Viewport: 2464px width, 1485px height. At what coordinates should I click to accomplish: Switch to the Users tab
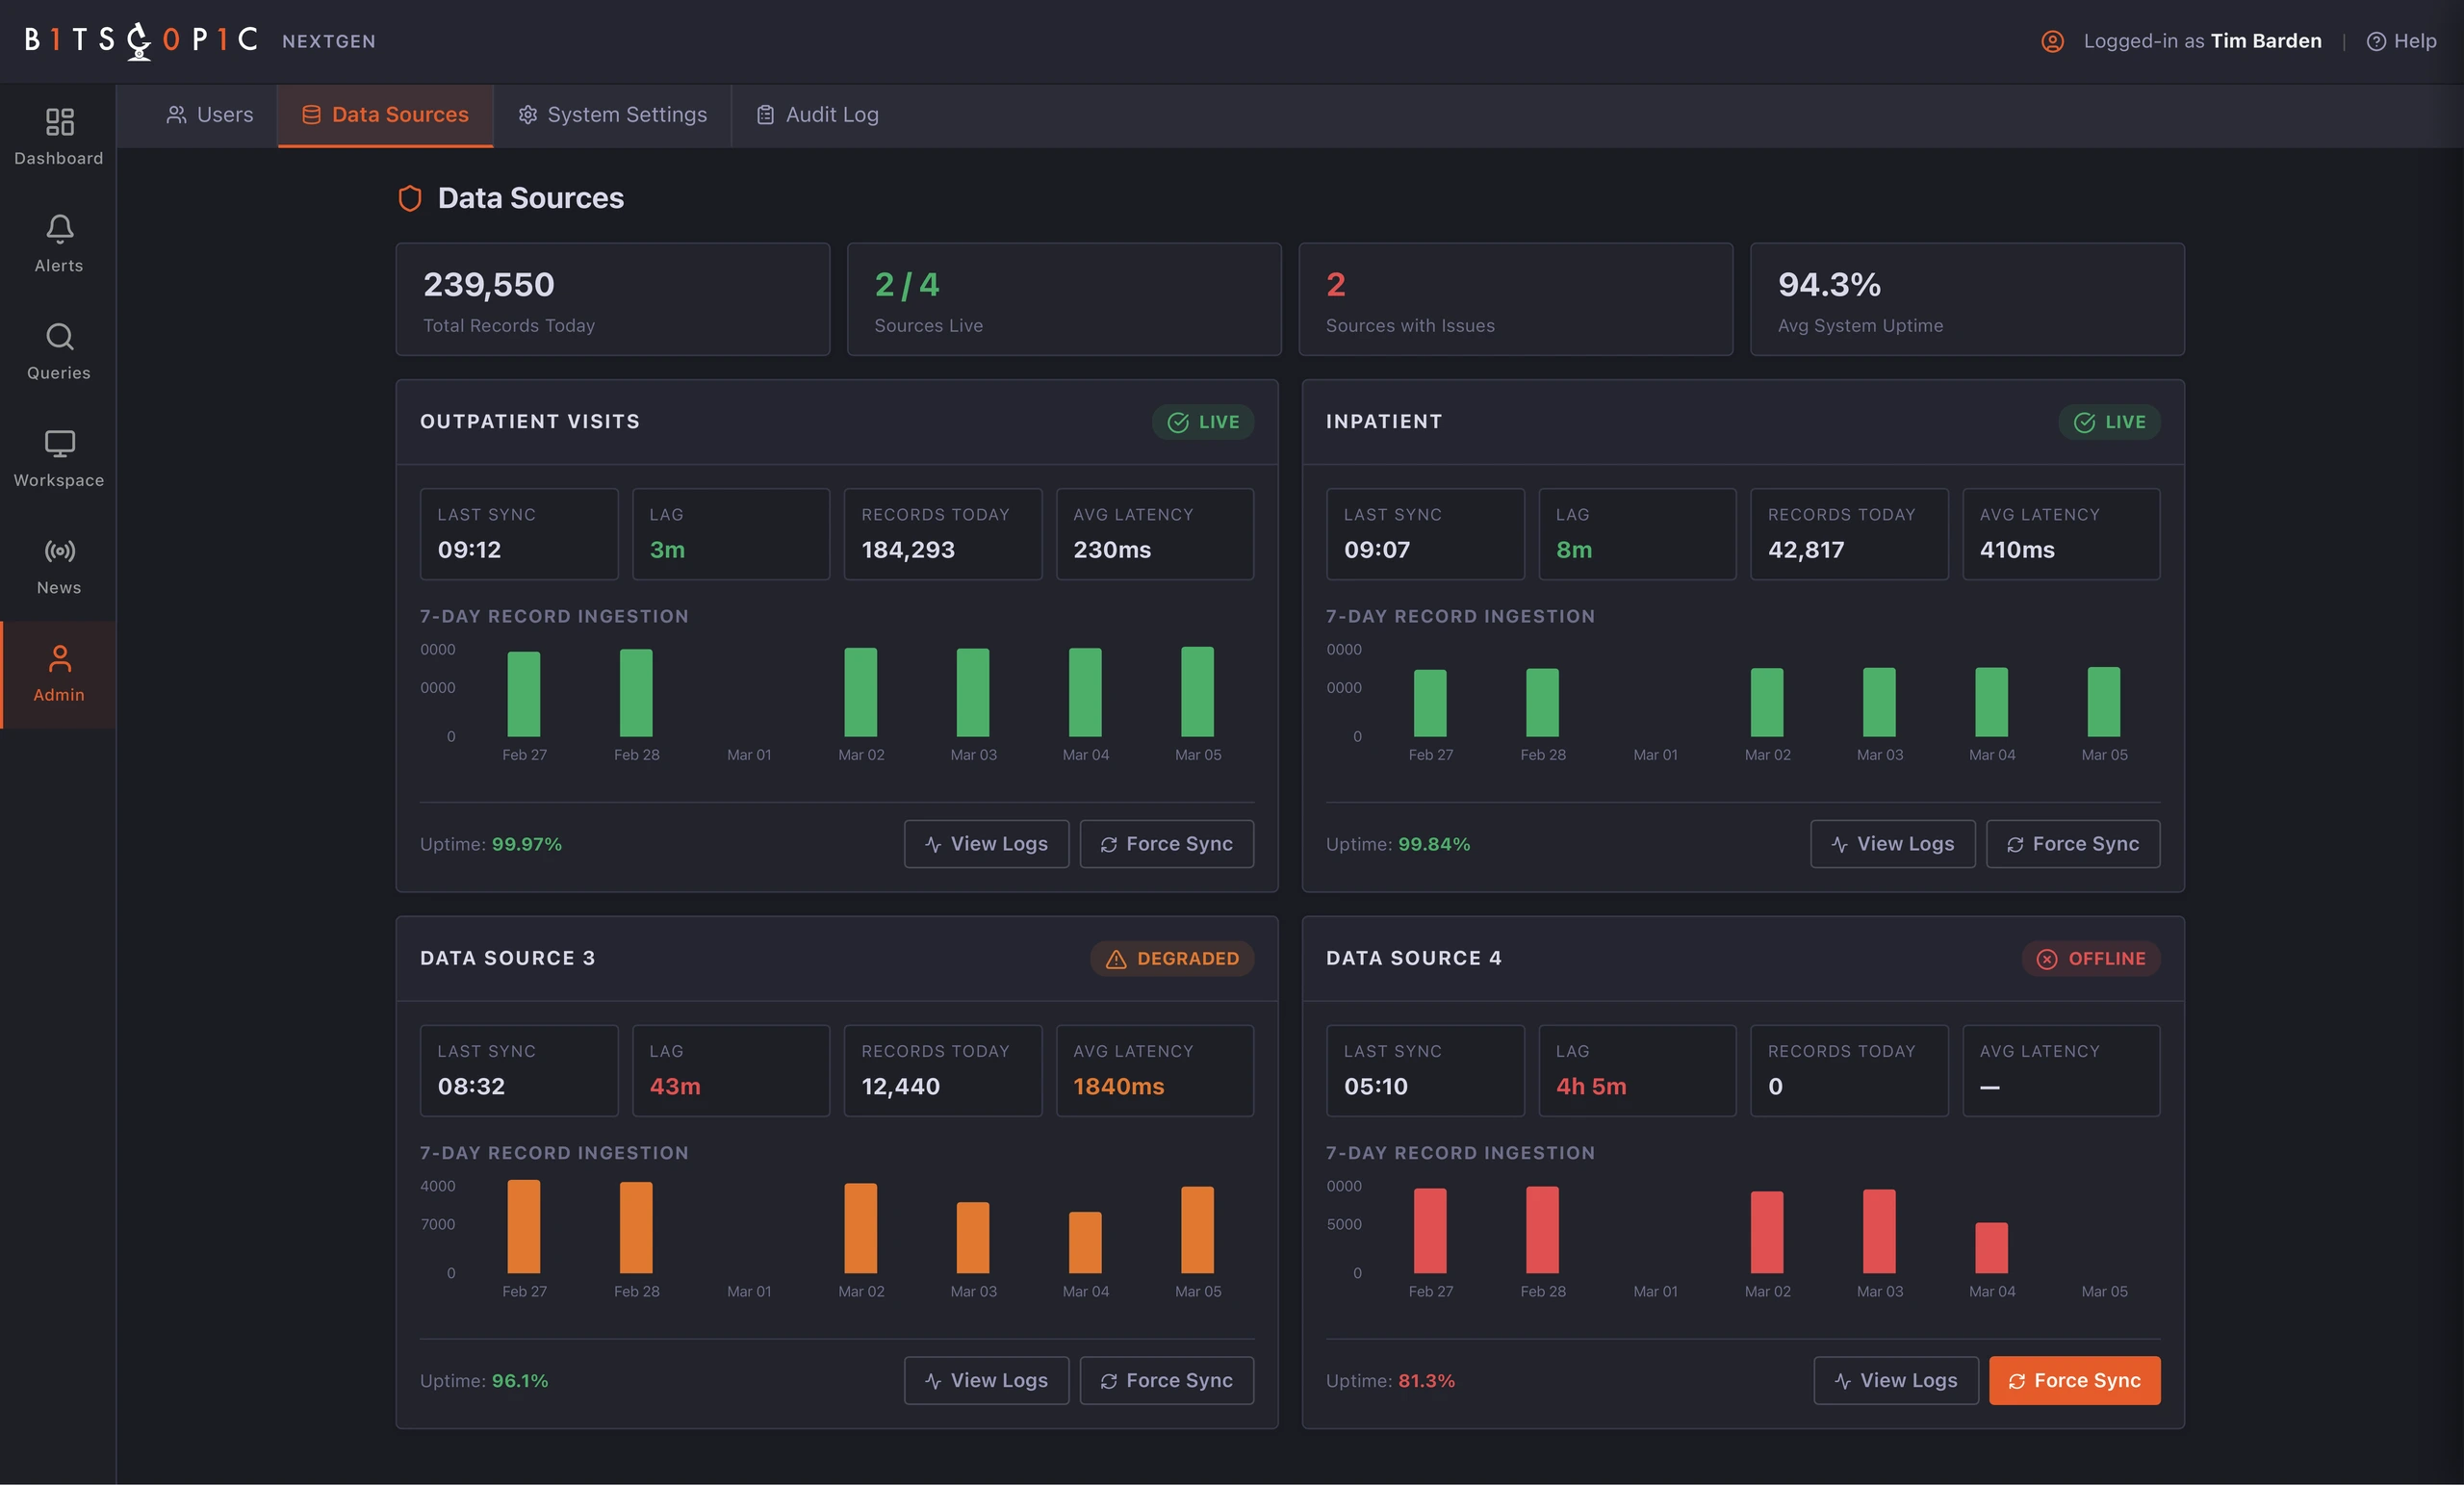209,115
